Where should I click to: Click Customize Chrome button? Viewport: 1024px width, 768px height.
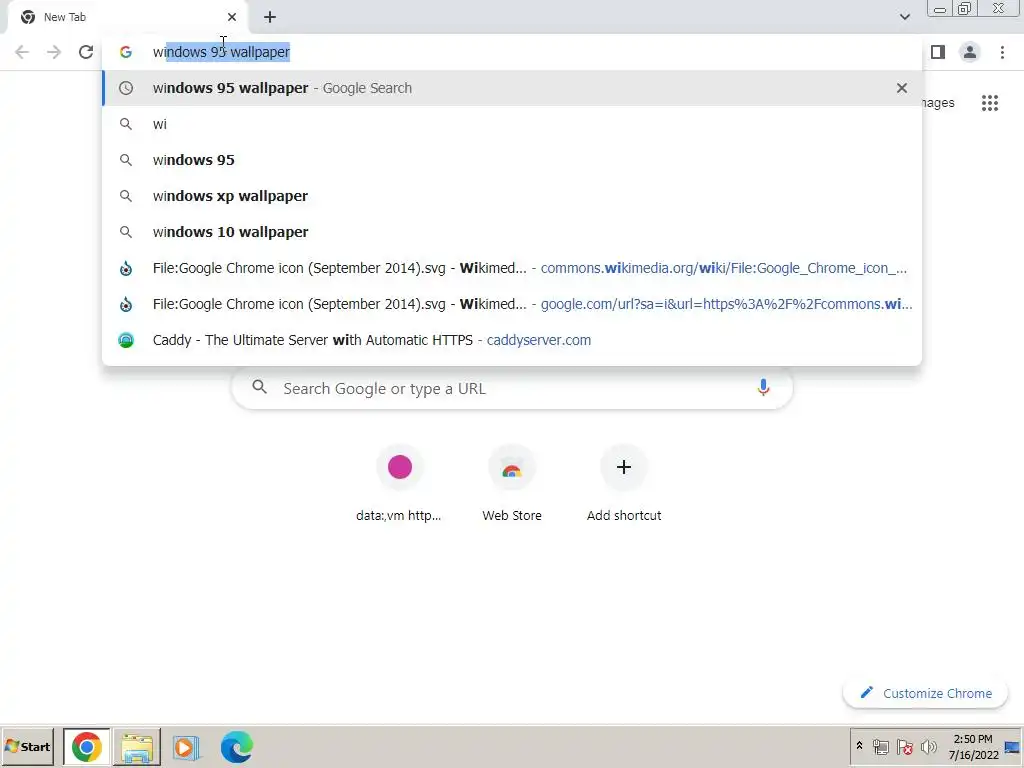925,693
